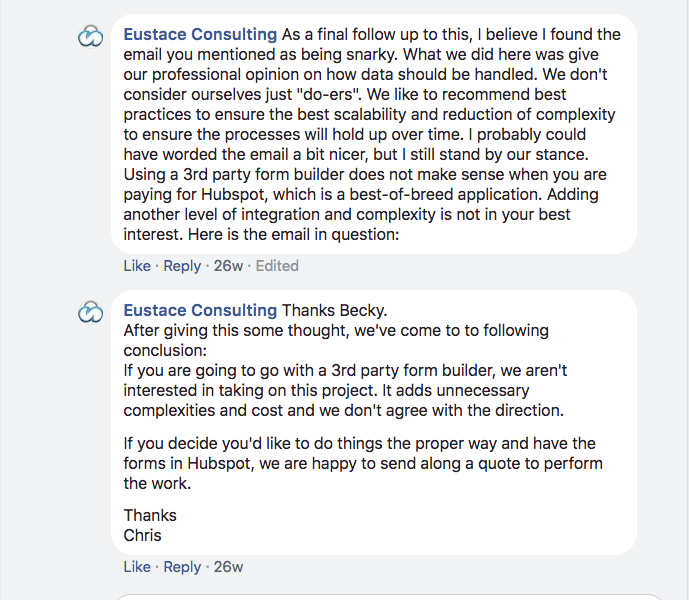Open the 26w timestamp under the Chris comment

[x=228, y=567]
